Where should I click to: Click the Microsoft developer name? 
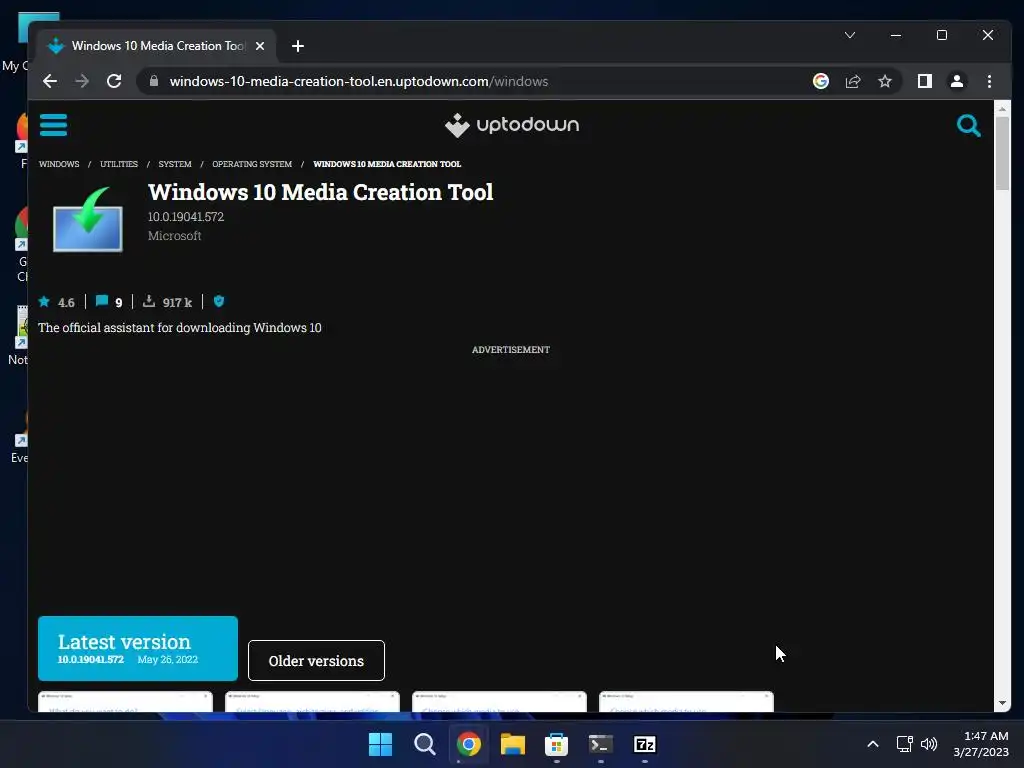[x=174, y=236]
